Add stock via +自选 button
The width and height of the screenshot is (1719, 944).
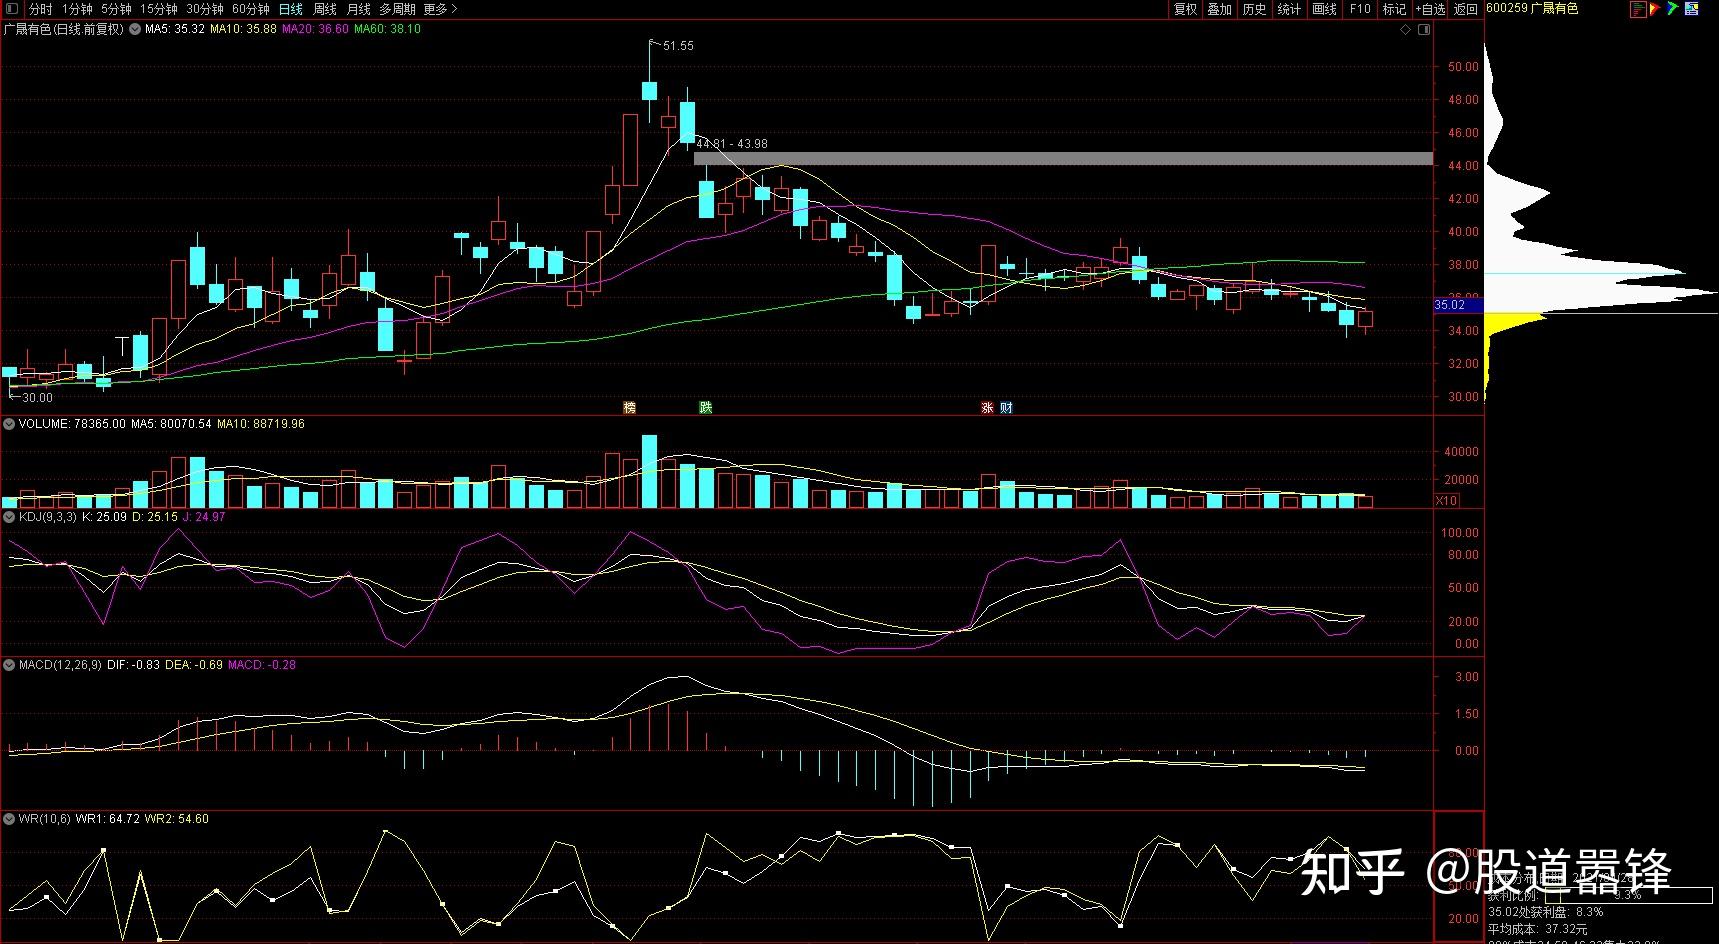[1430, 9]
